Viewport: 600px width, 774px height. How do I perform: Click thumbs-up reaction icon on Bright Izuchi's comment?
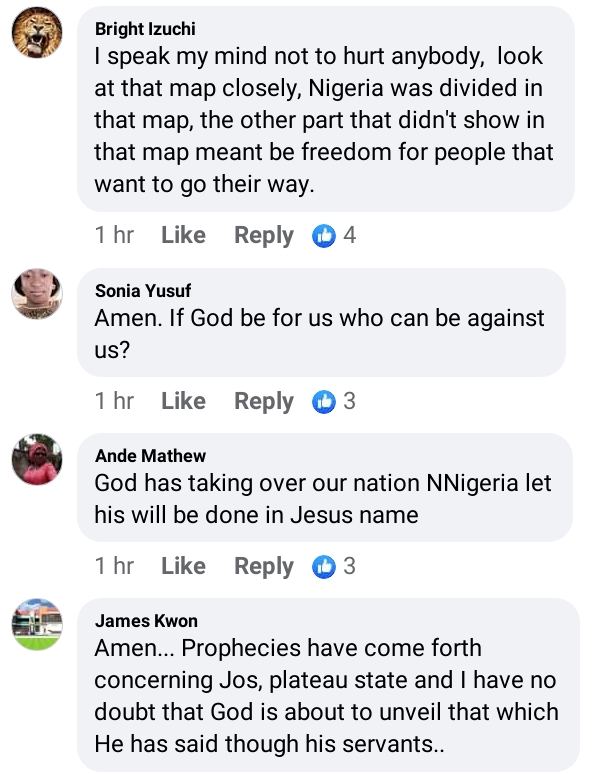[x=323, y=236]
